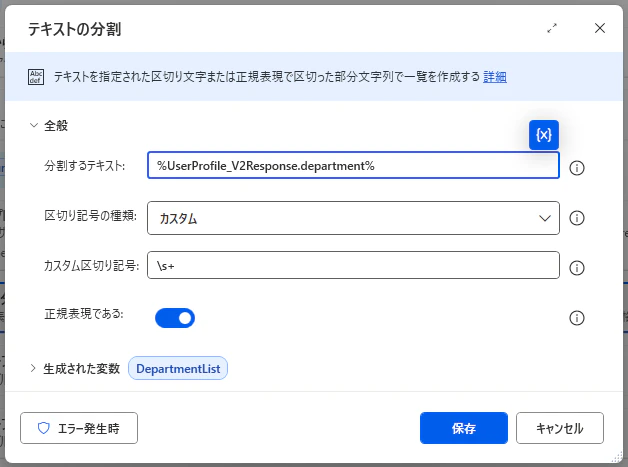Open the {x} variable picker

(x=543, y=135)
